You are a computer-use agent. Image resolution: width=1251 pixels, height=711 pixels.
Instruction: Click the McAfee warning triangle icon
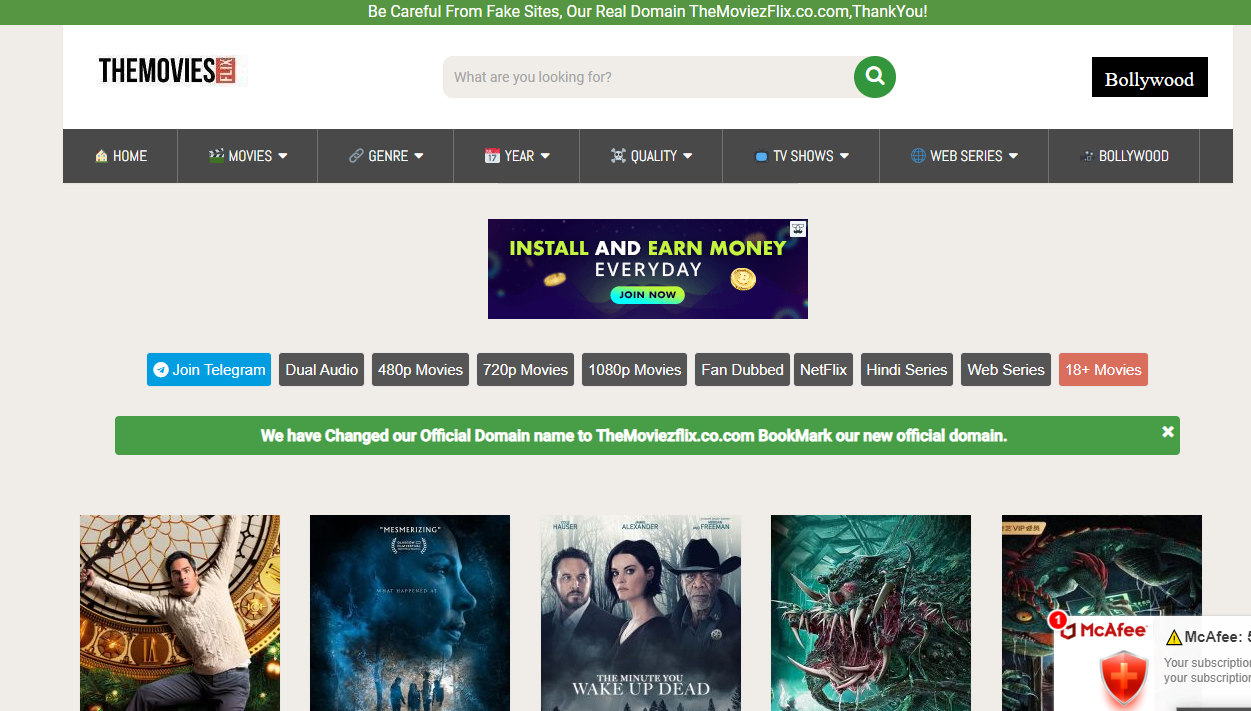click(x=1174, y=637)
